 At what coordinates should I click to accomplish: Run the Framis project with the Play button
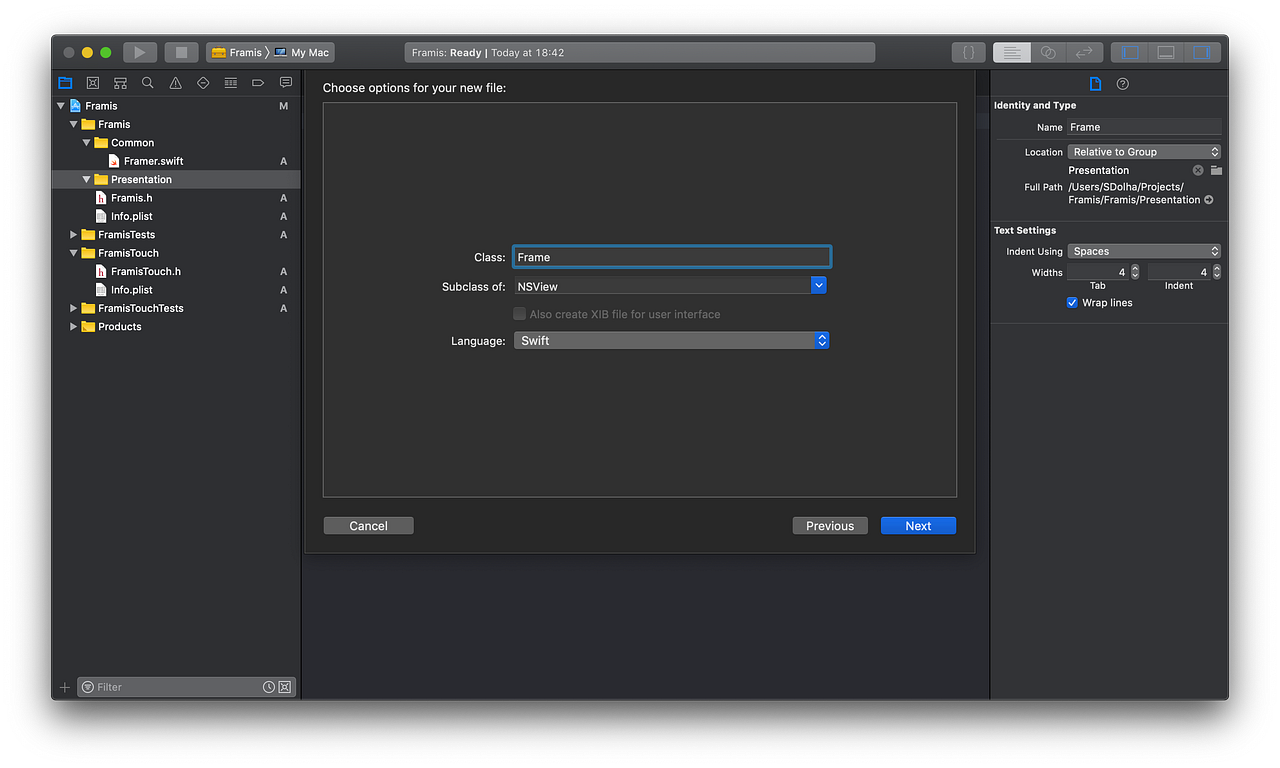139,51
